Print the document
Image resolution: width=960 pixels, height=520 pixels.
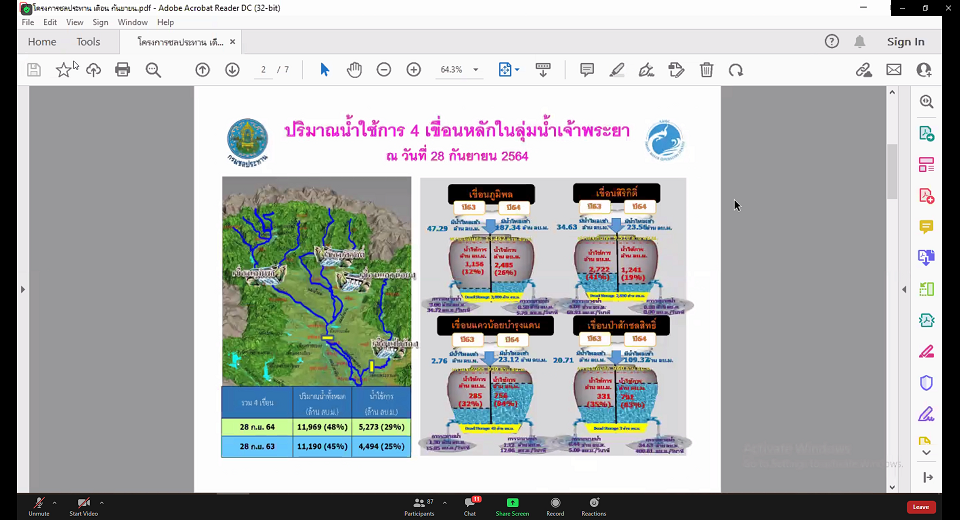[x=122, y=70]
